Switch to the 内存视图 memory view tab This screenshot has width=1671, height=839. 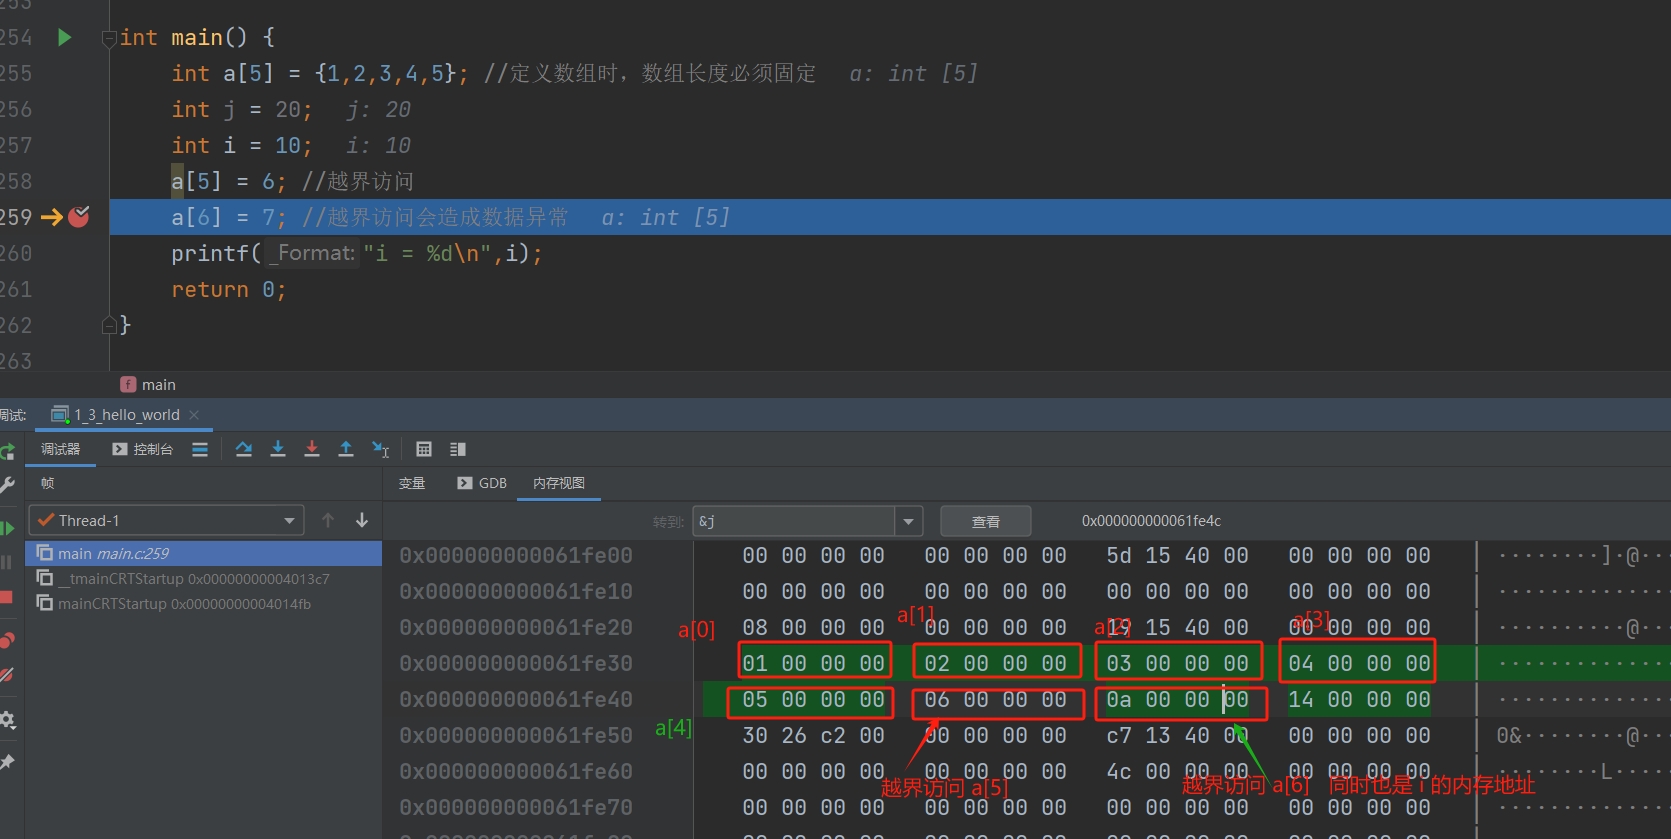point(559,483)
